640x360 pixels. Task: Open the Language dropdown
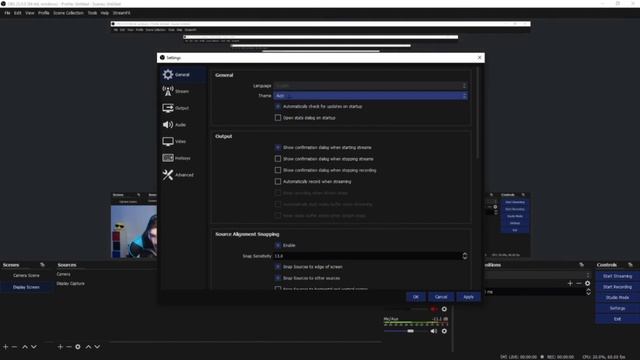point(370,86)
